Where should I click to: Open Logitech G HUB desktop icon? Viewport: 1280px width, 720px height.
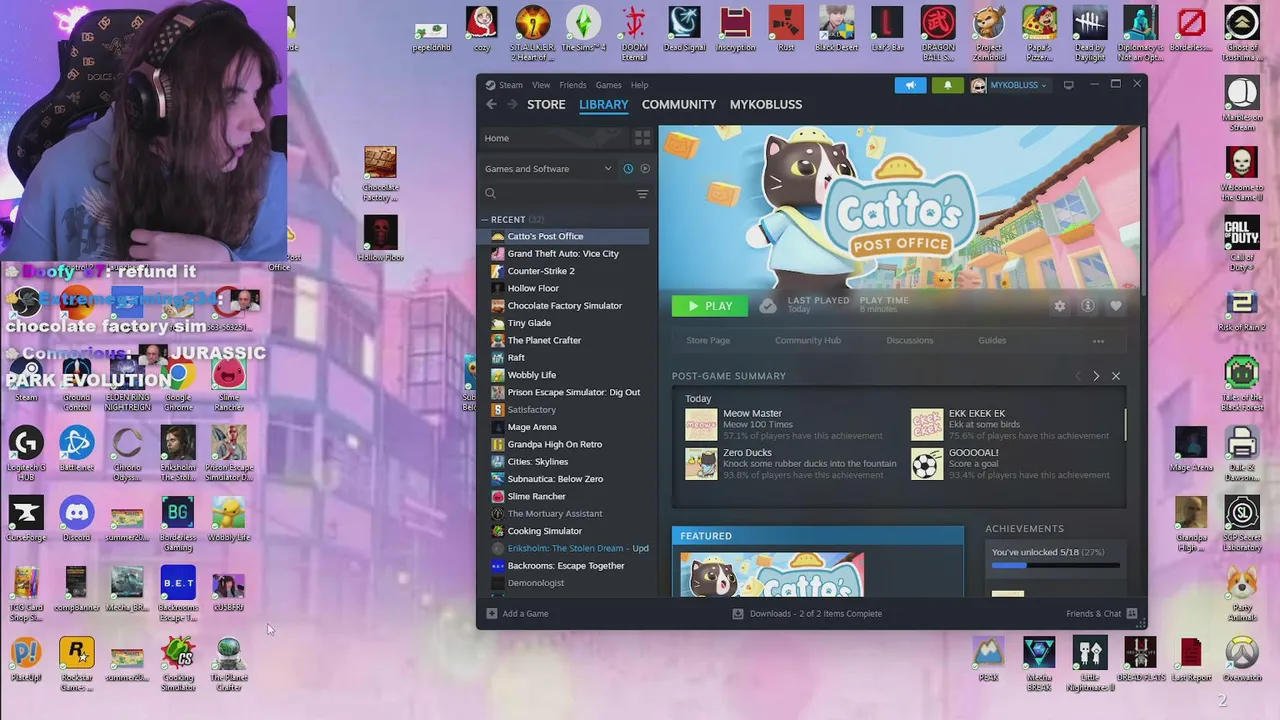tap(26, 453)
